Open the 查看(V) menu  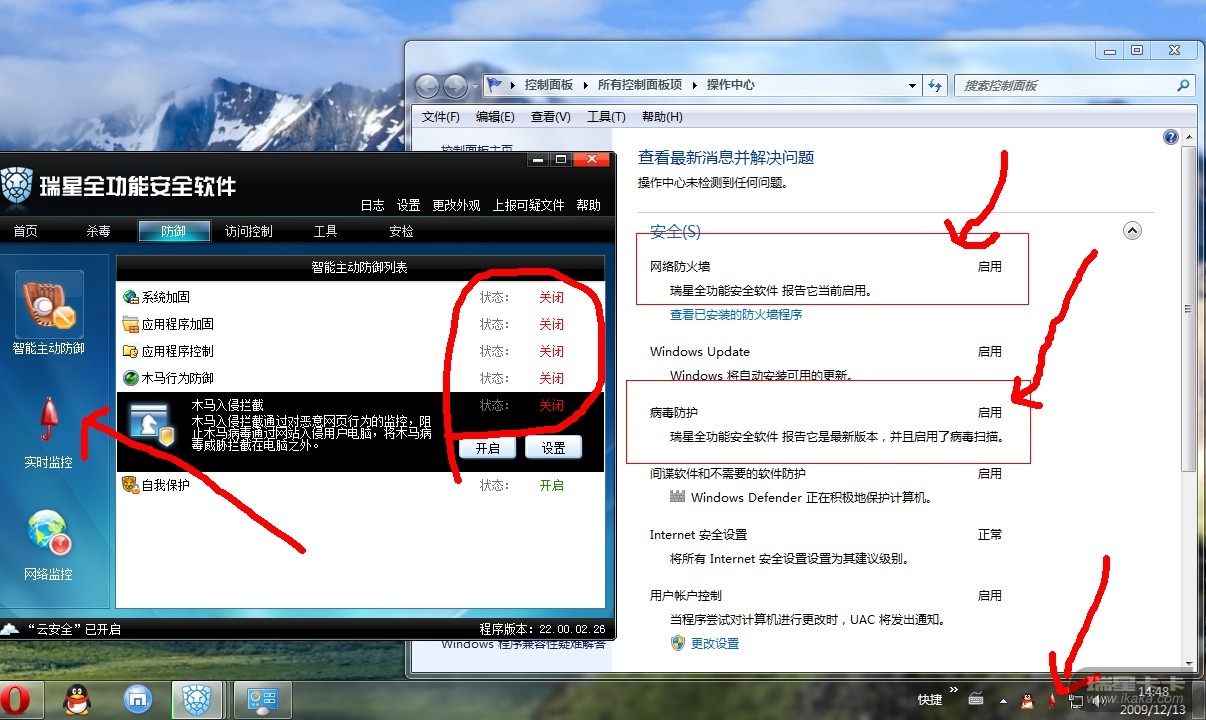click(551, 117)
